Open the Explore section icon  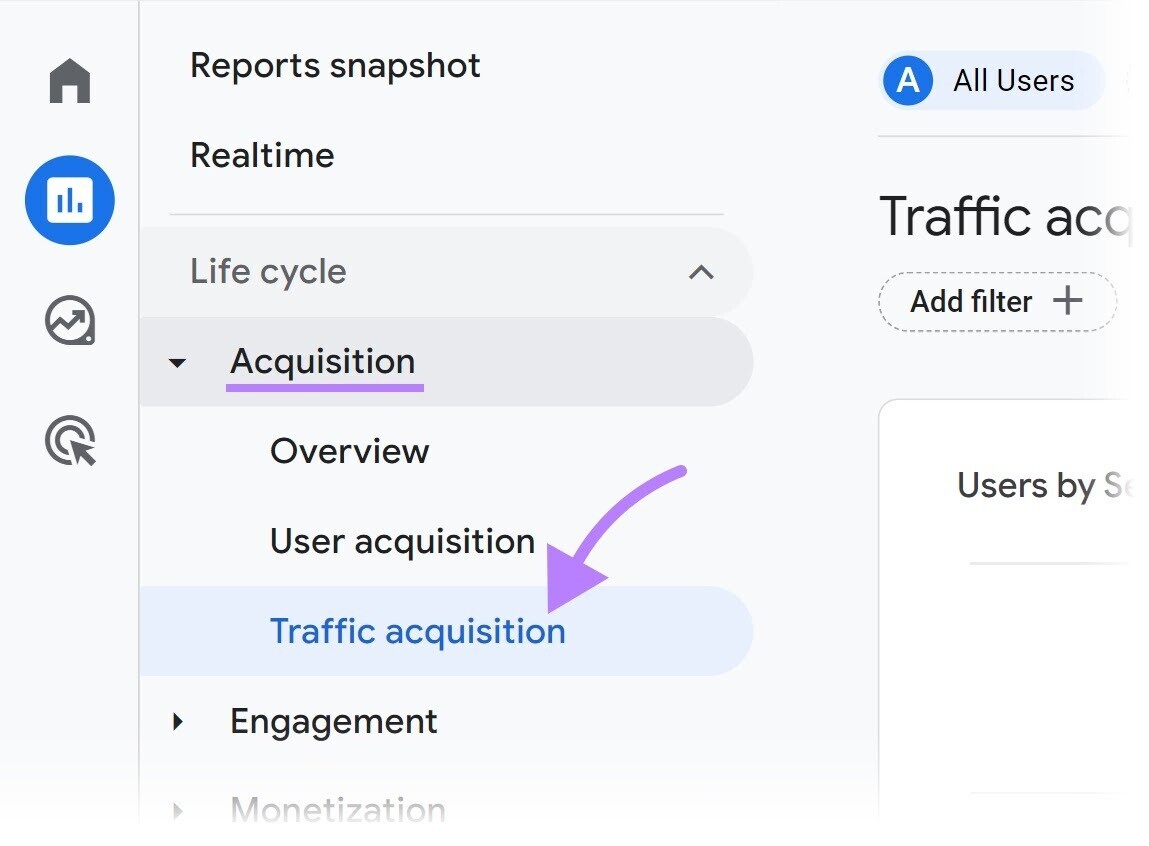tap(69, 321)
